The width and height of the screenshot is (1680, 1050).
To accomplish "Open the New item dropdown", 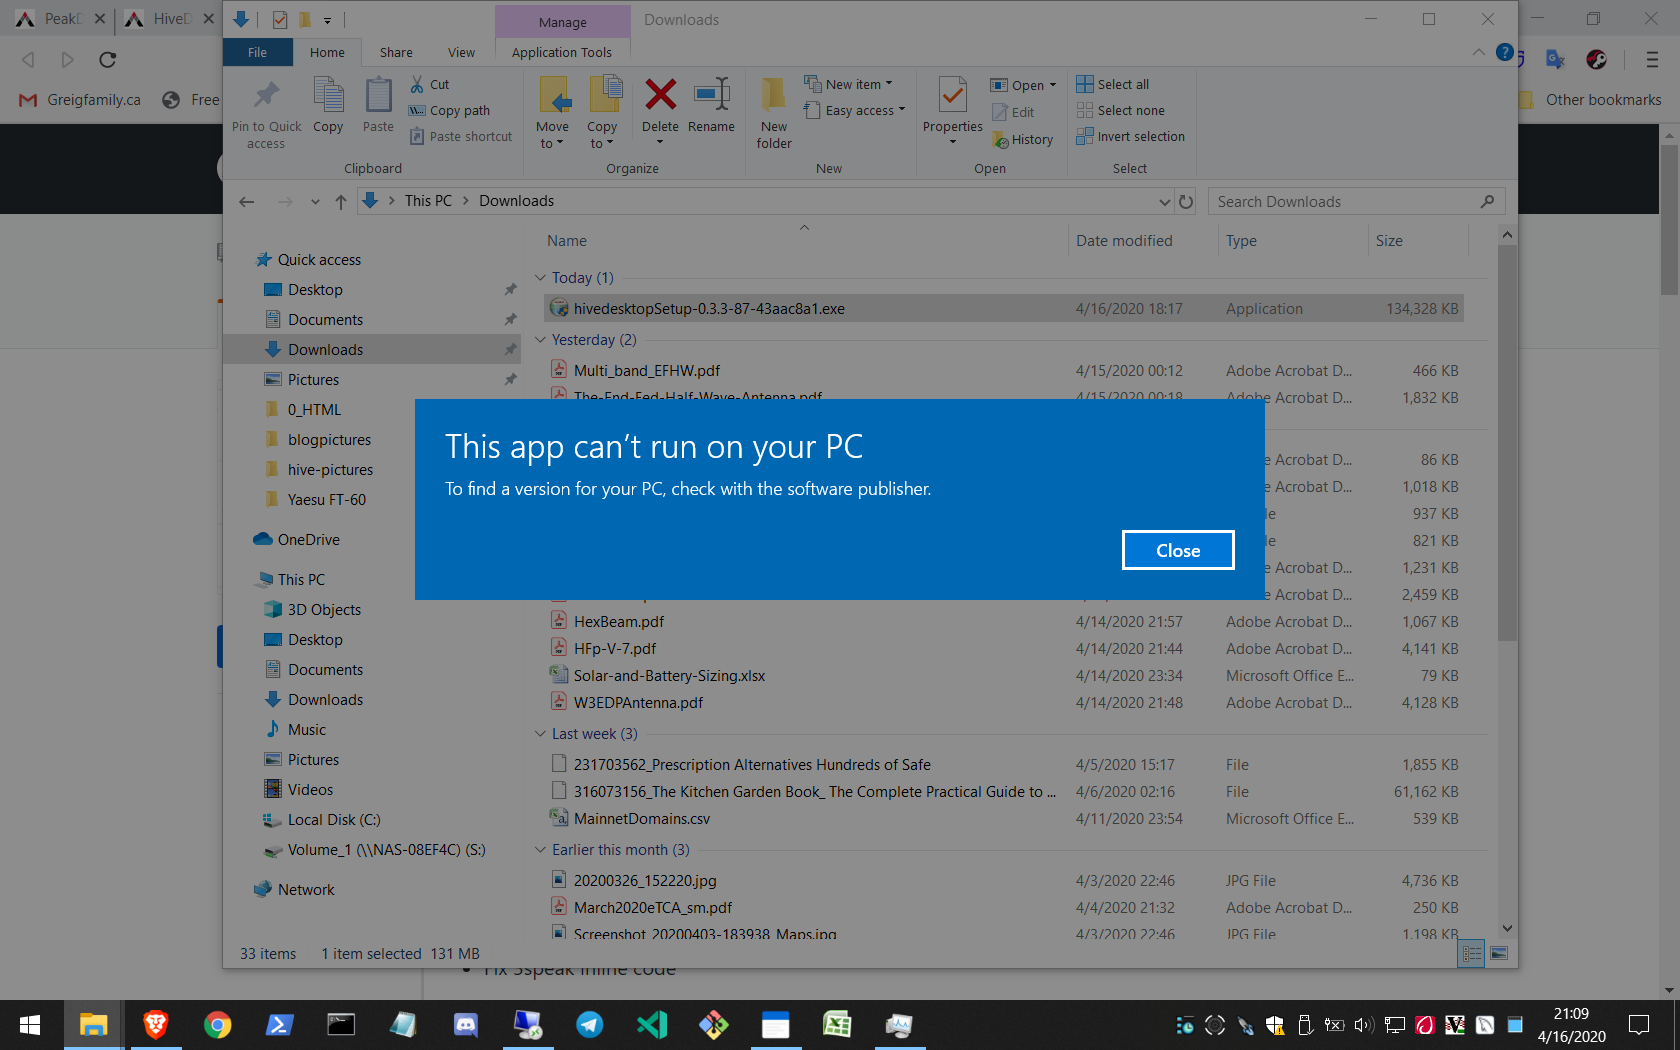I will (849, 84).
